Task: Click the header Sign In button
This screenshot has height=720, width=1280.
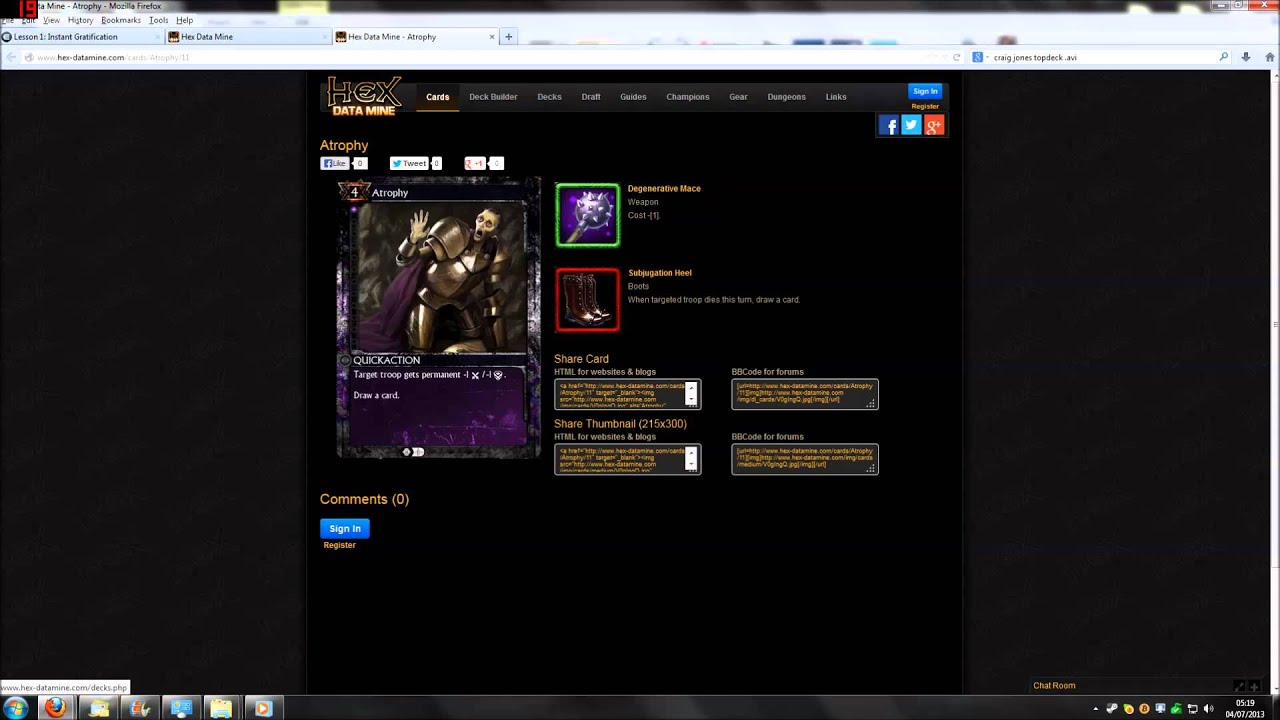Action: pyautogui.click(x=925, y=91)
